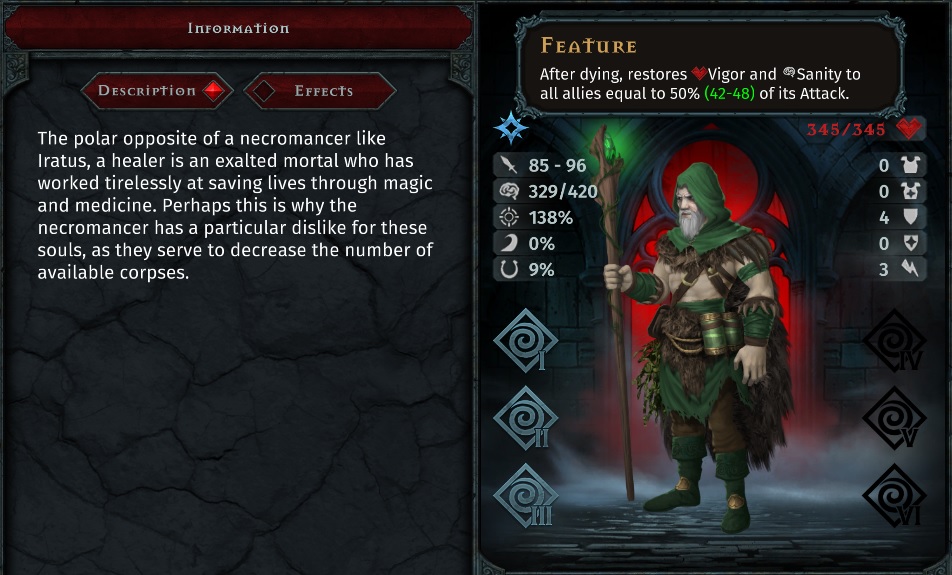Click the blue star rank icon
This screenshot has height=575, width=952.
(510, 128)
